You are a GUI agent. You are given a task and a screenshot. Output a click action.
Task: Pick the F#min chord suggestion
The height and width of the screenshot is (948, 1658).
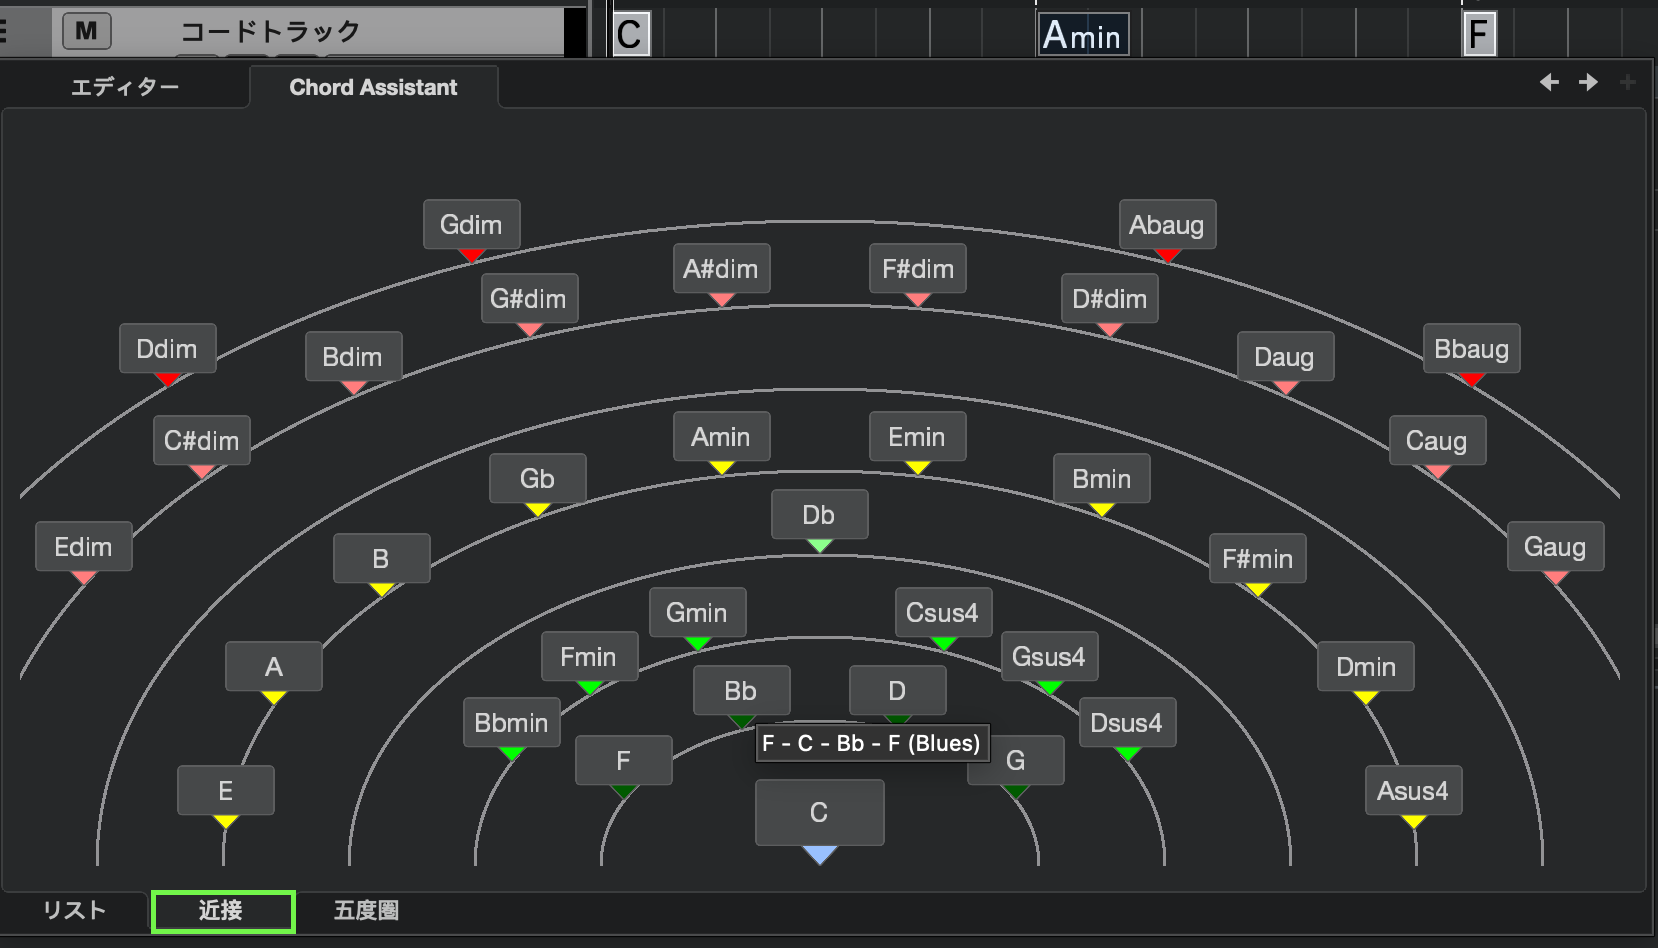[x=1257, y=559]
